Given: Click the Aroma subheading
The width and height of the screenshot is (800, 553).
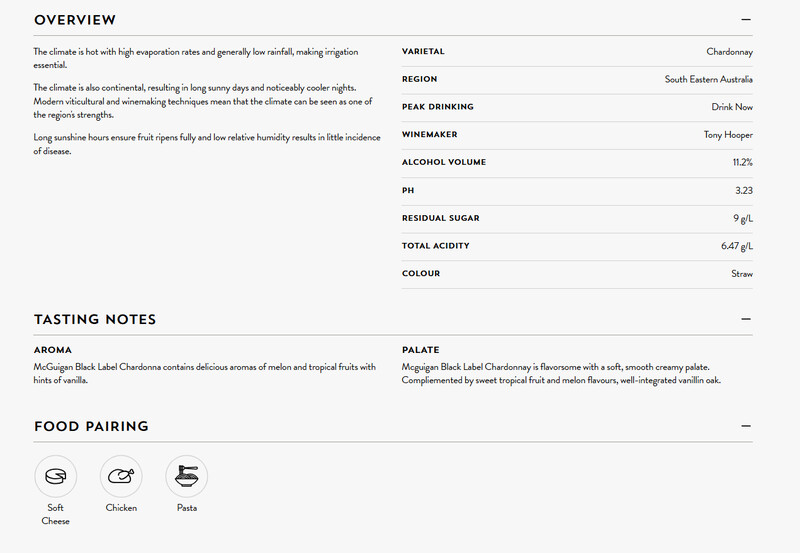Looking at the screenshot, I should coord(53,351).
